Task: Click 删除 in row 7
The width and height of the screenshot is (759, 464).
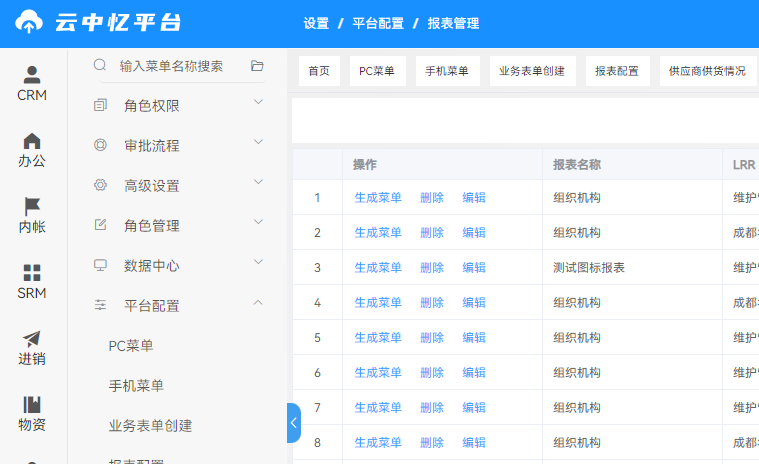Action: pos(432,407)
